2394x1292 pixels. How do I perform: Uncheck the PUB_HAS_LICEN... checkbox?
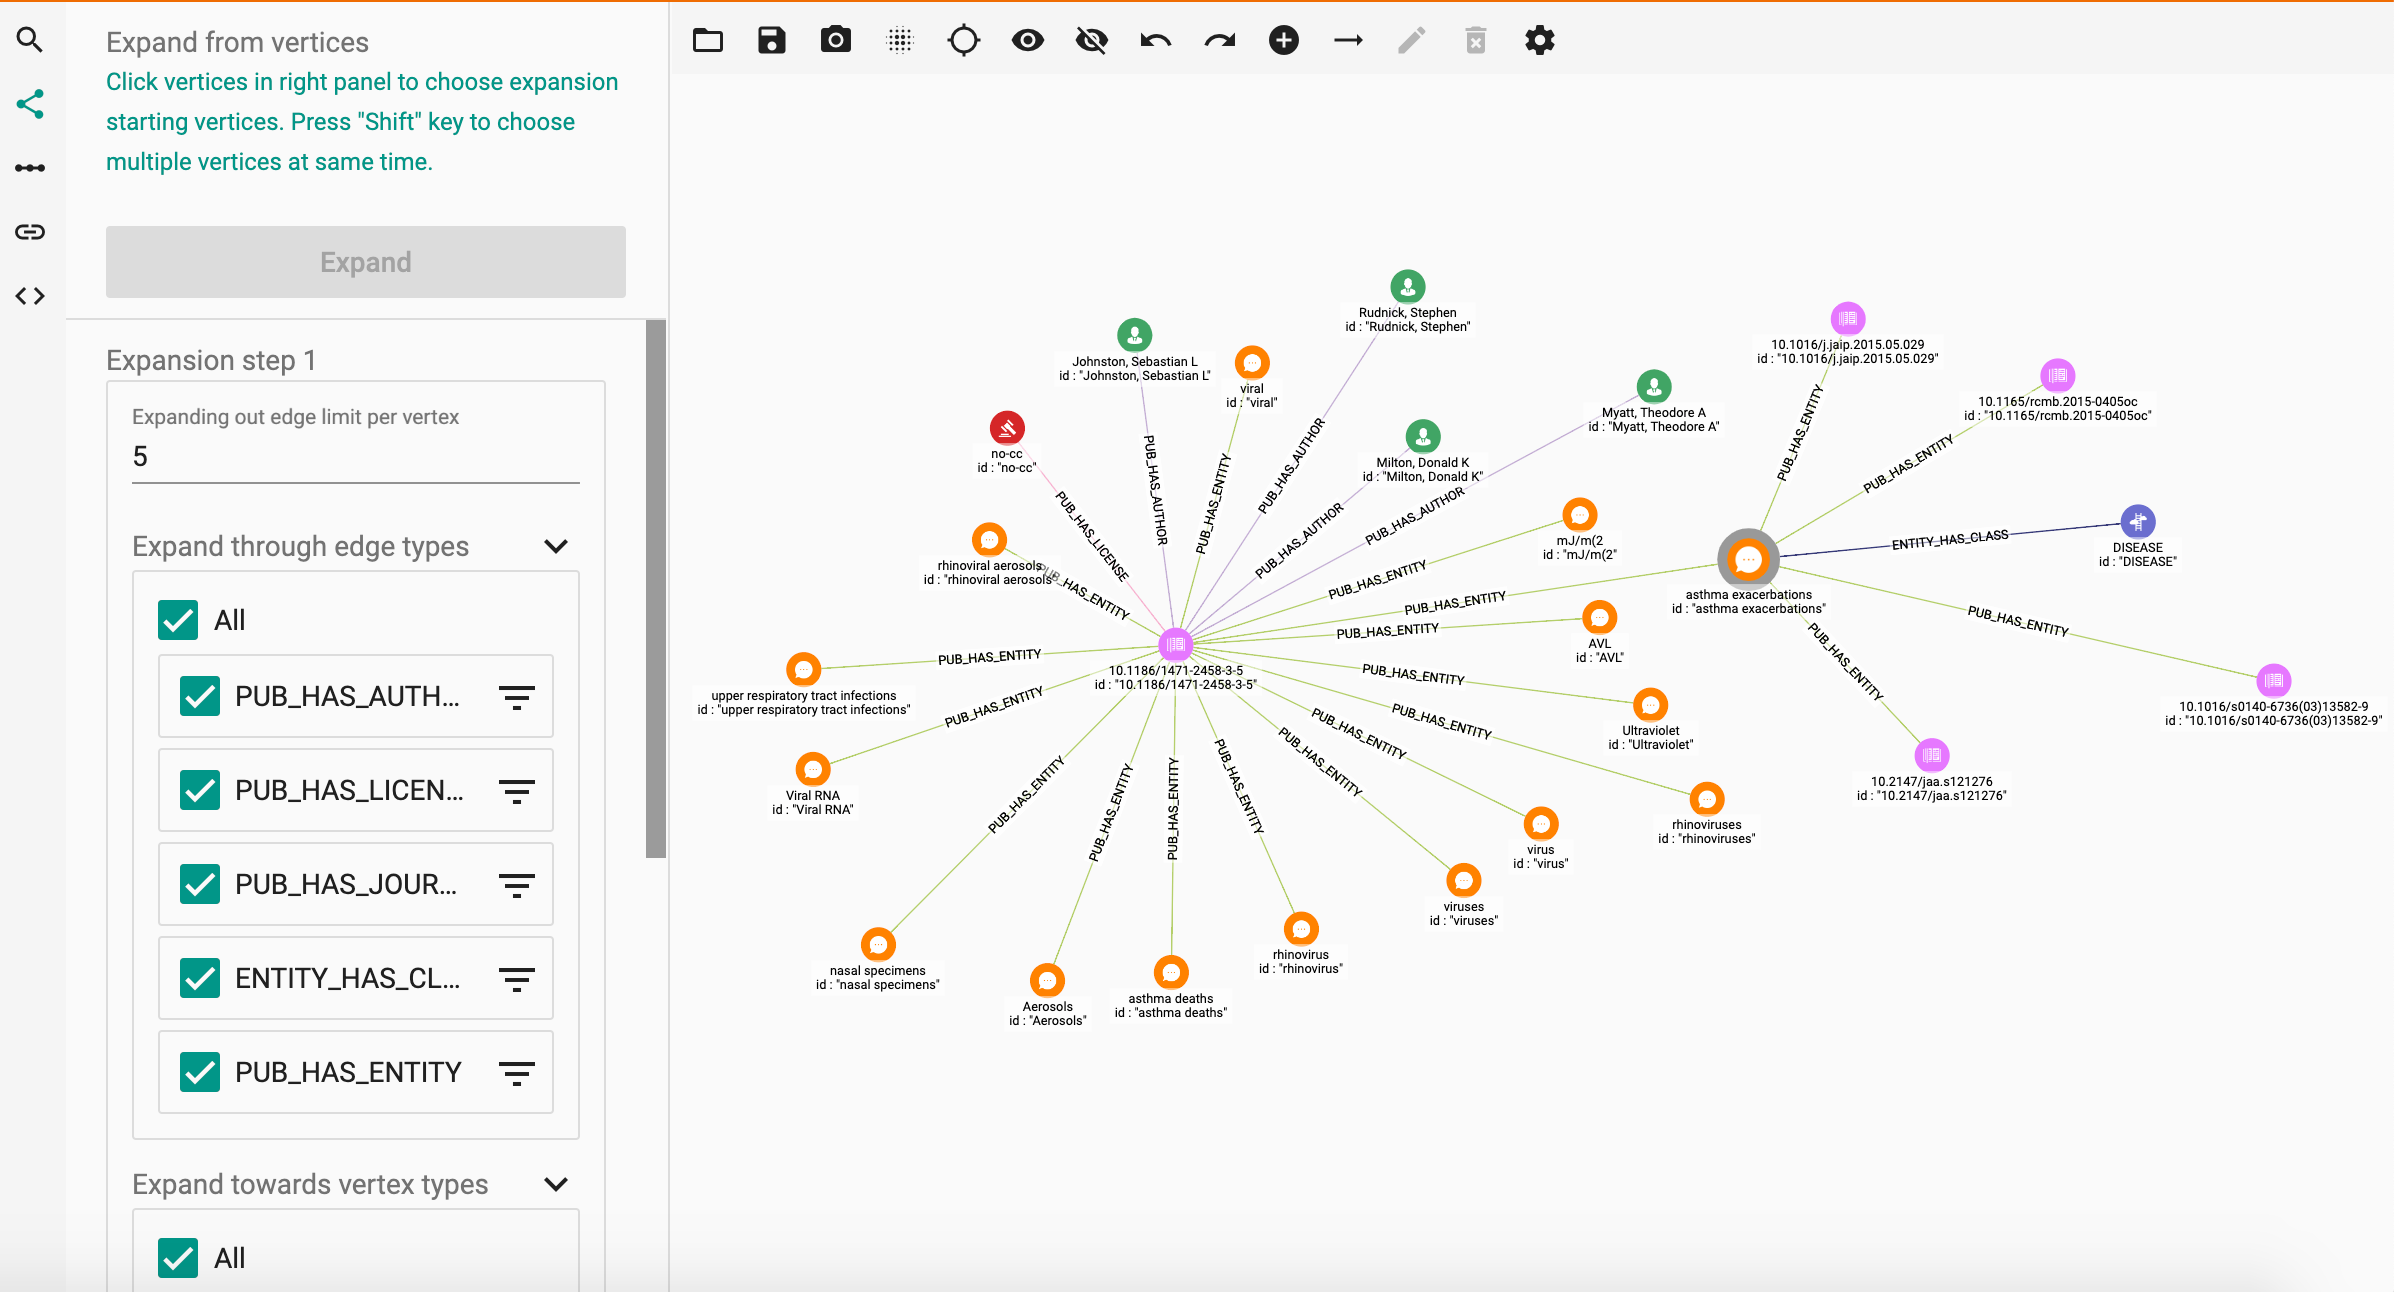pyautogui.click(x=200, y=790)
